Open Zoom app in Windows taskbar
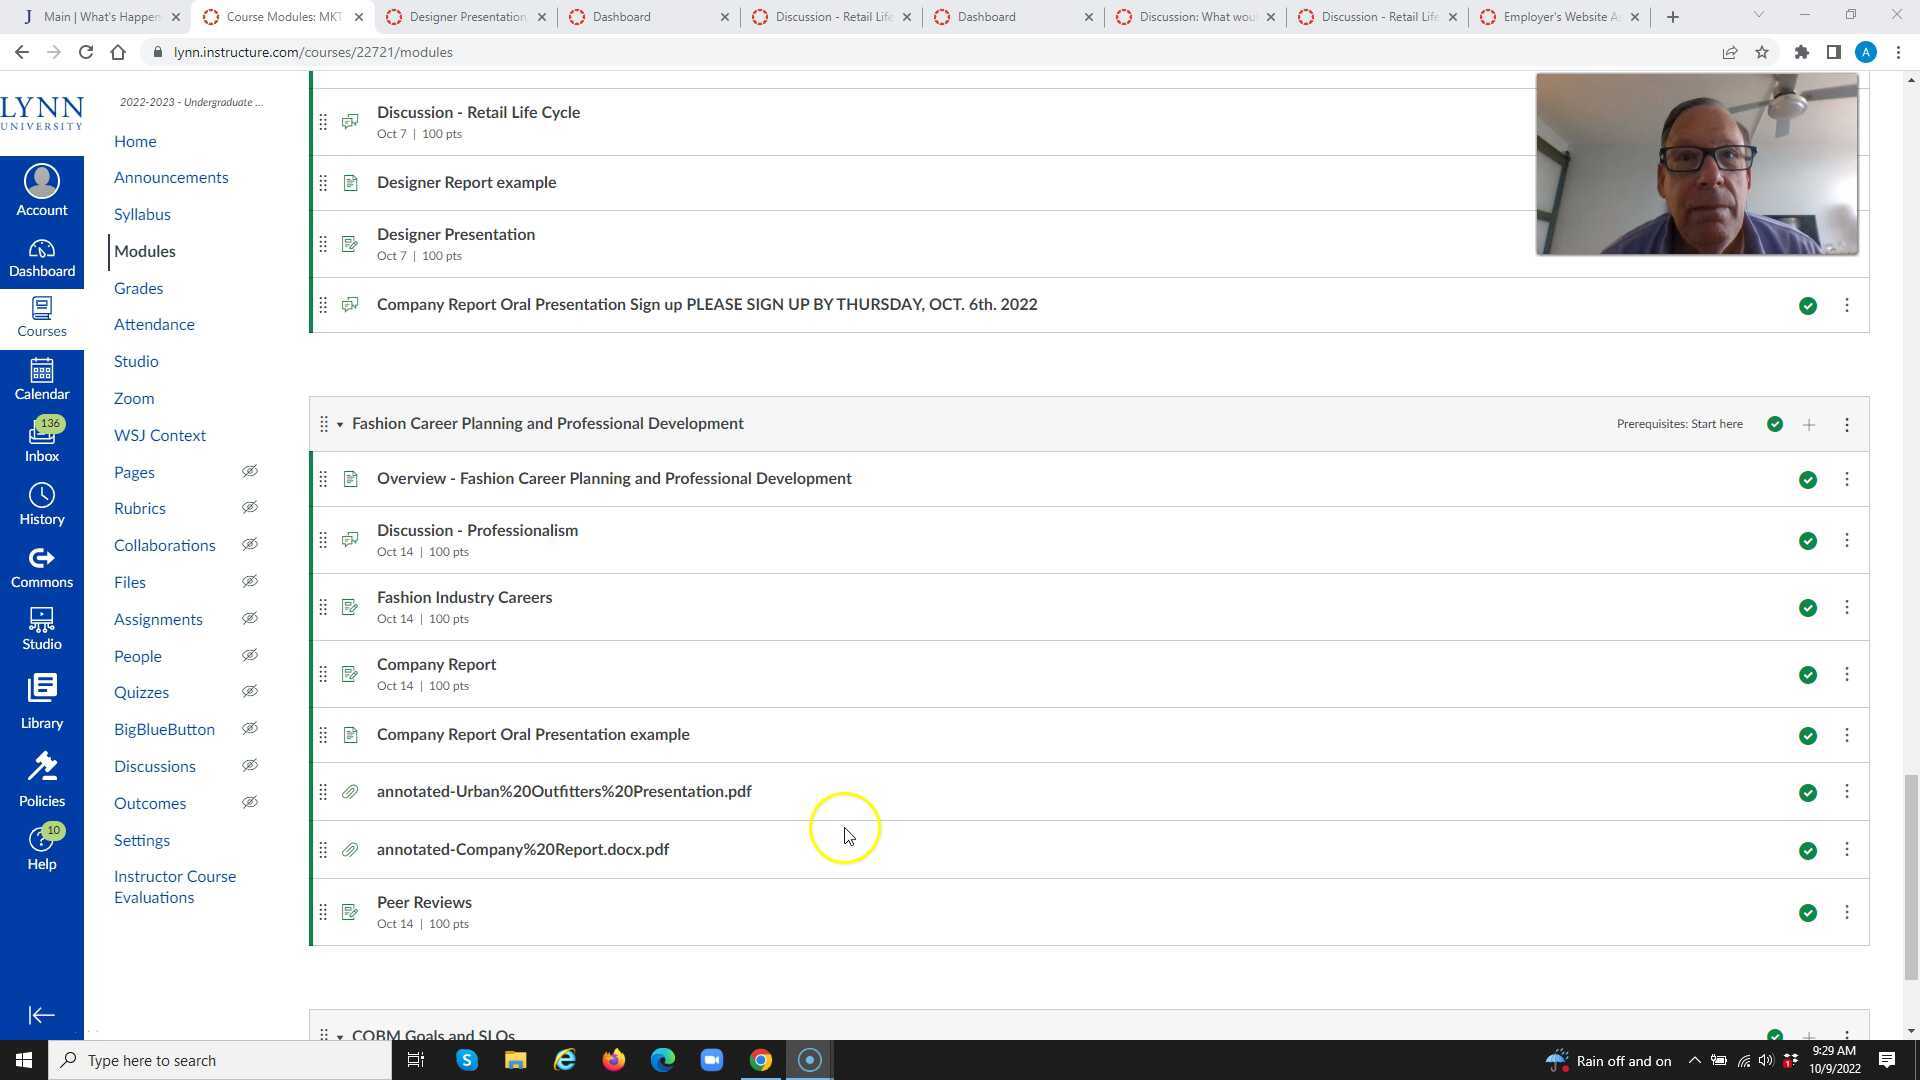The width and height of the screenshot is (1920, 1080). pyautogui.click(x=711, y=1060)
